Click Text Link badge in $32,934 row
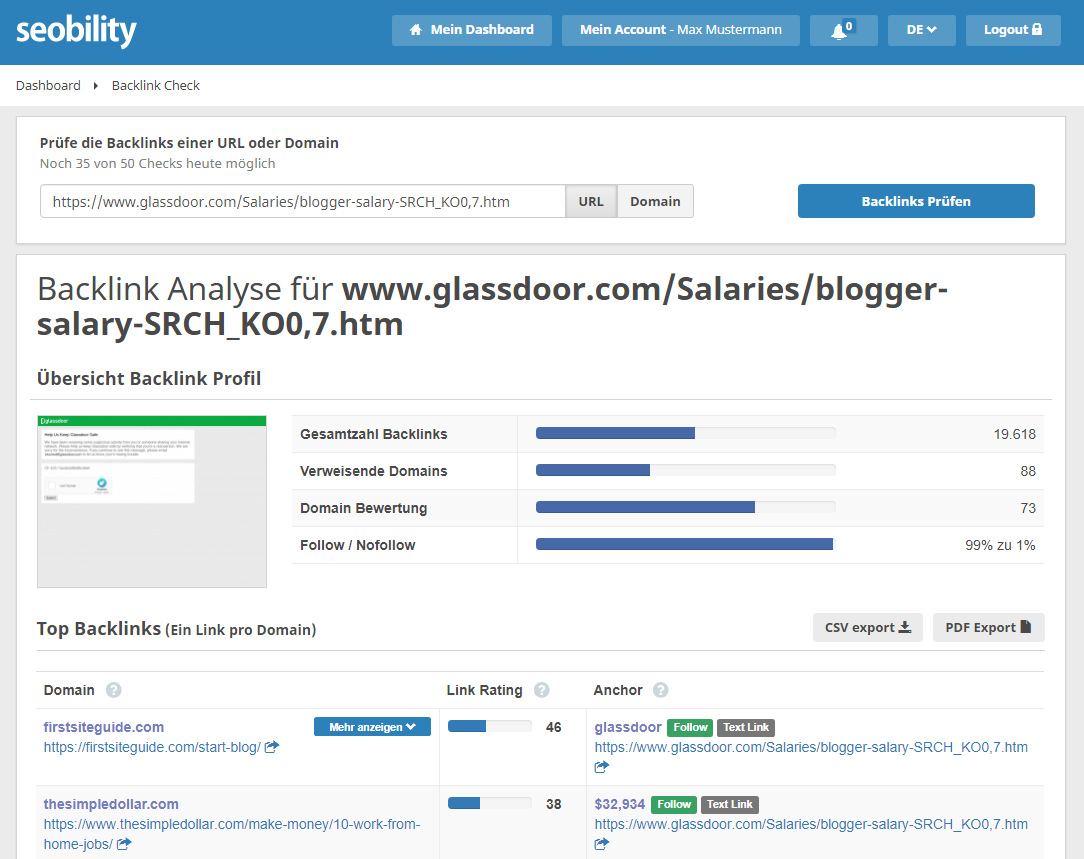 [x=729, y=804]
